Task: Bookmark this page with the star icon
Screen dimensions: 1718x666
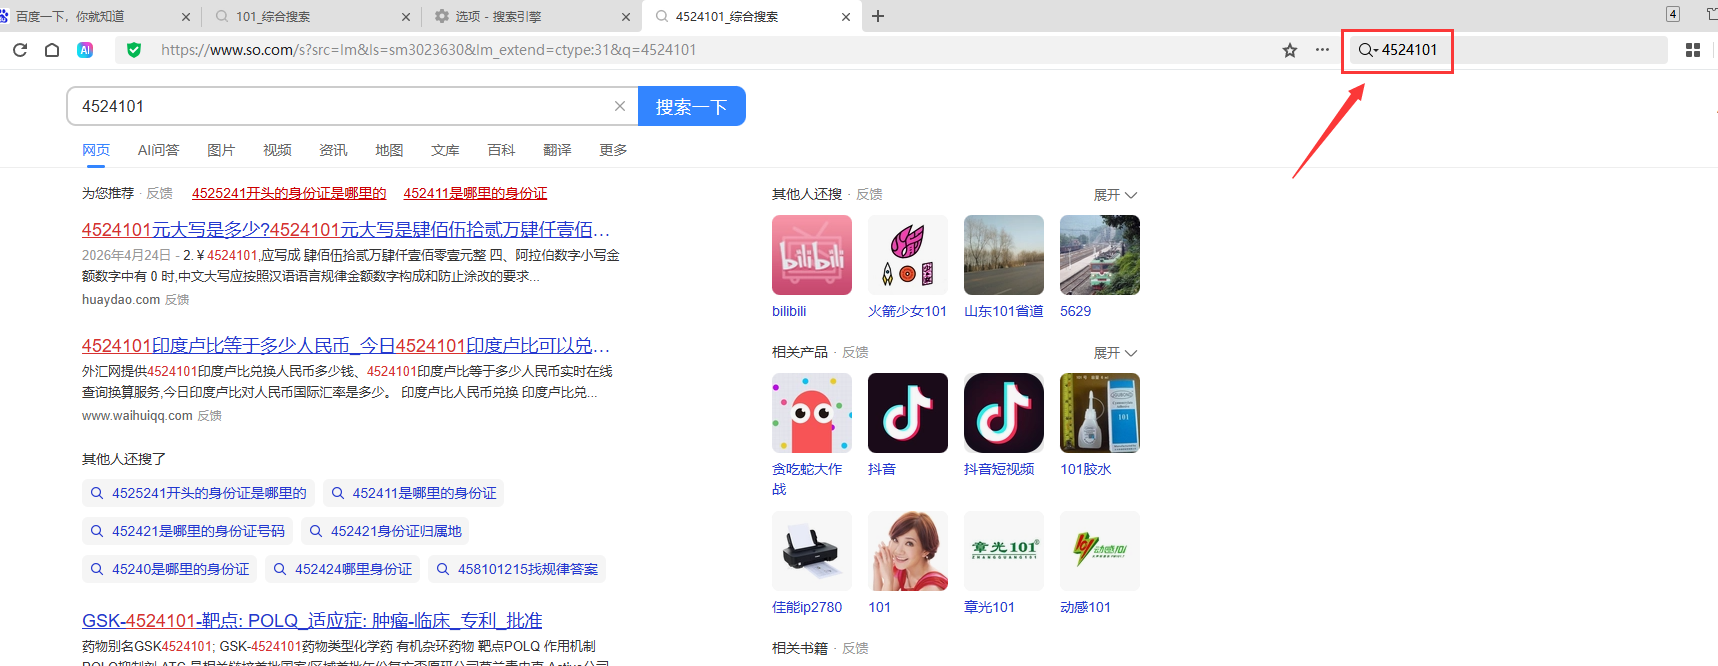Action: pyautogui.click(x=1290, y=50)
